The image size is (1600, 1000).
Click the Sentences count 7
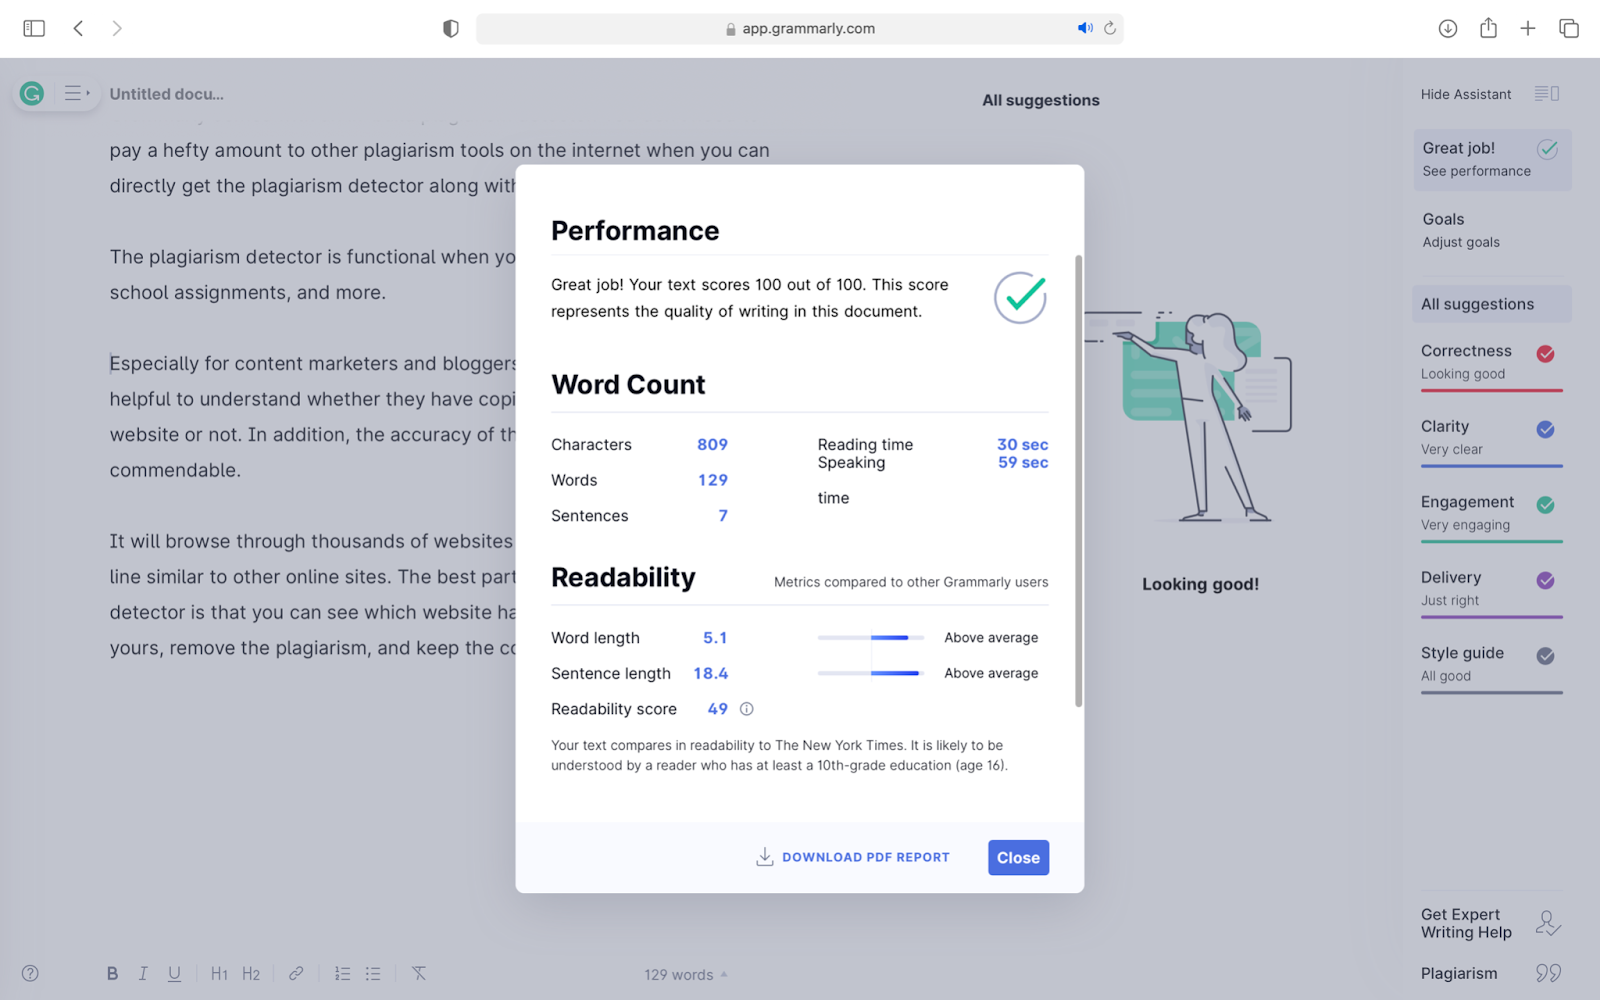click(x=723, y=516)
